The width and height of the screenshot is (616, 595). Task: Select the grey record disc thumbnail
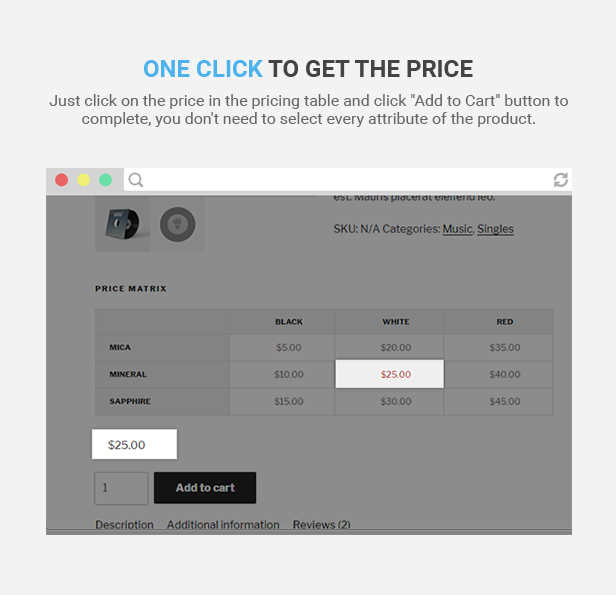178,224
